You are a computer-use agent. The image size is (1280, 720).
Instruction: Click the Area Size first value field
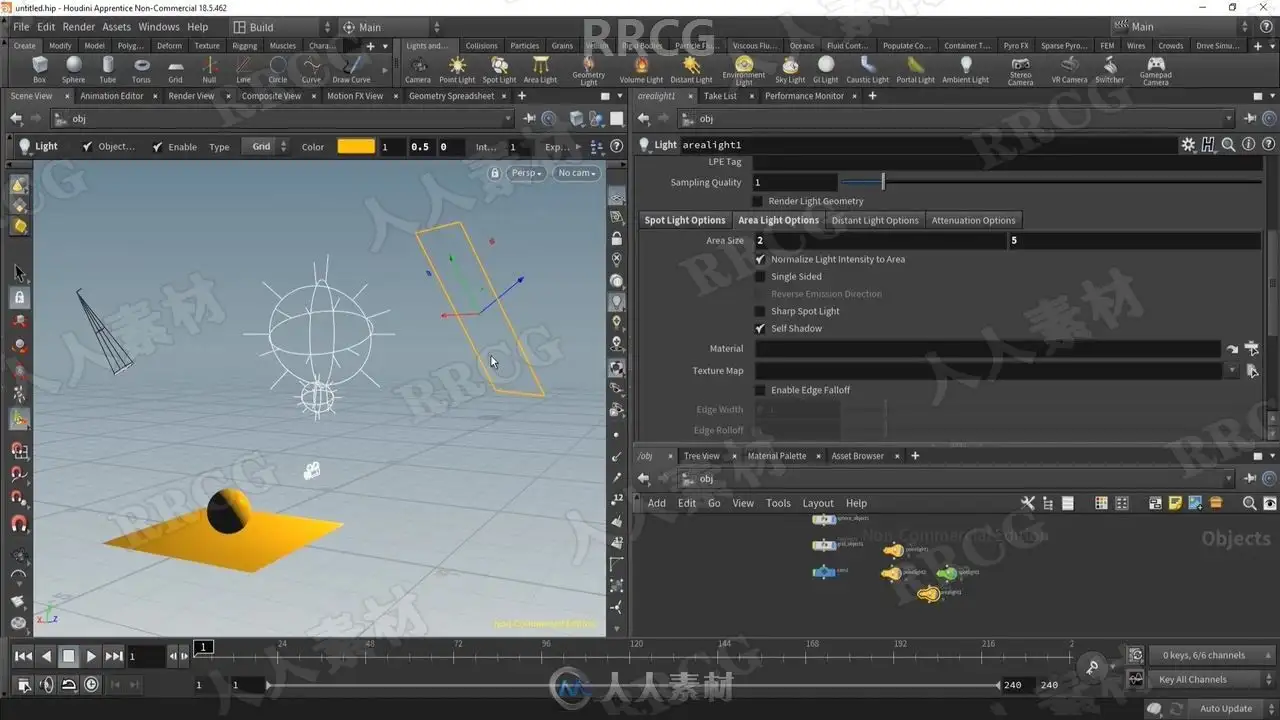[x=880, y=241]
